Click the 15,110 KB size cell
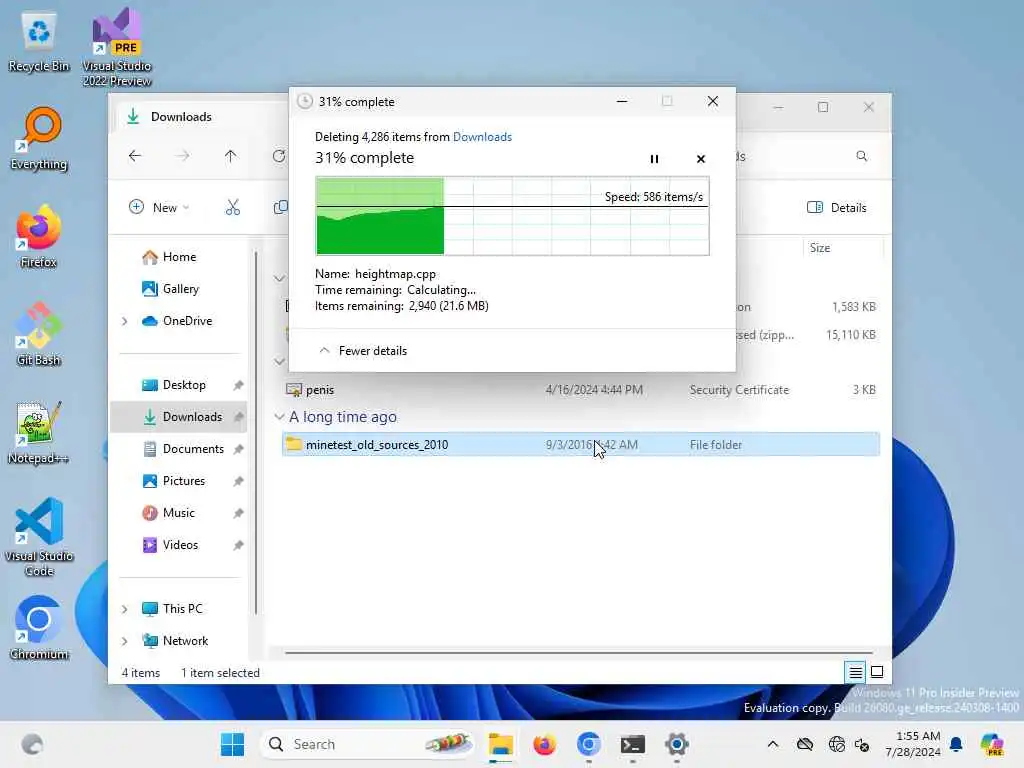 point(850,334)
